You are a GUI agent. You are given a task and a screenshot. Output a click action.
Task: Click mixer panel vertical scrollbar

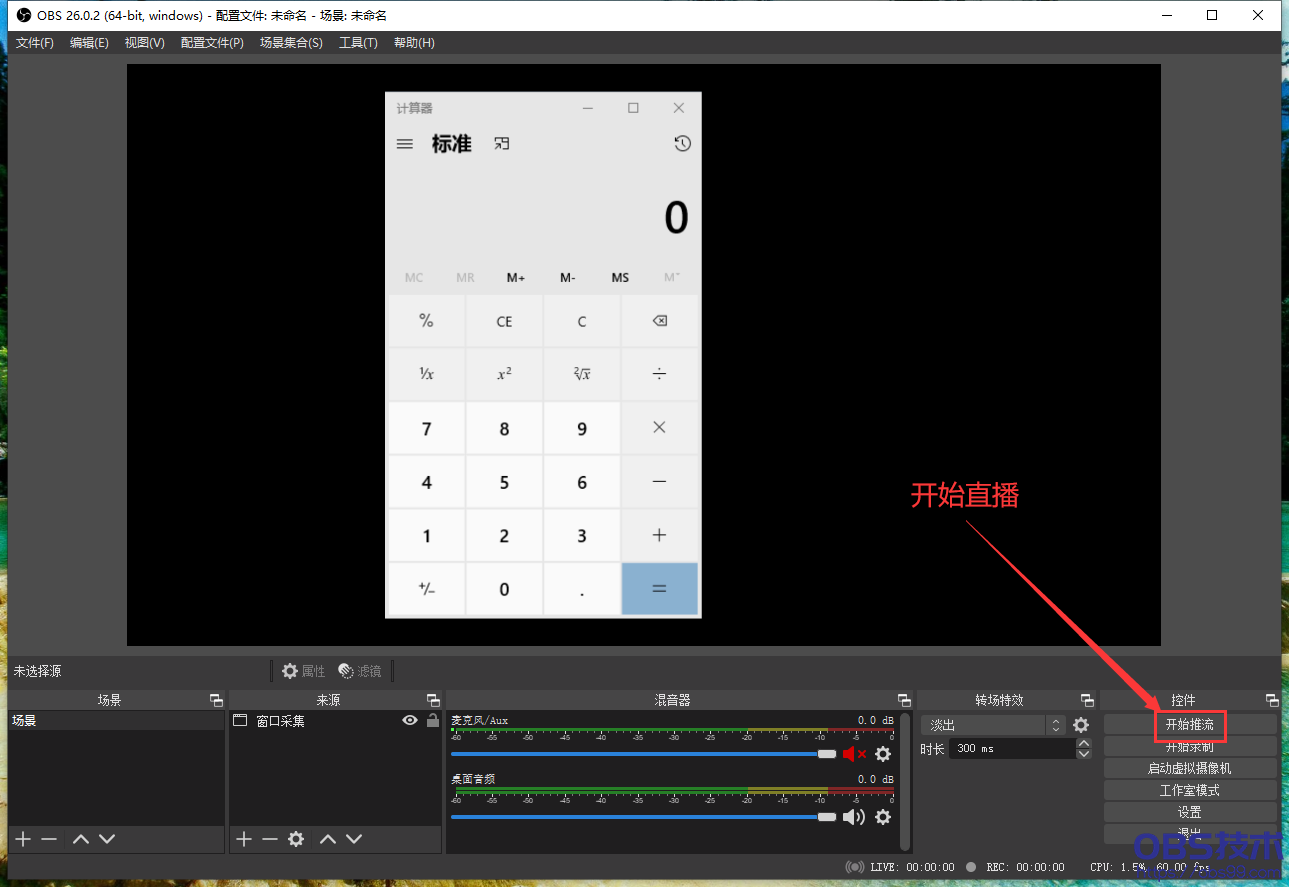coord(905,781)
